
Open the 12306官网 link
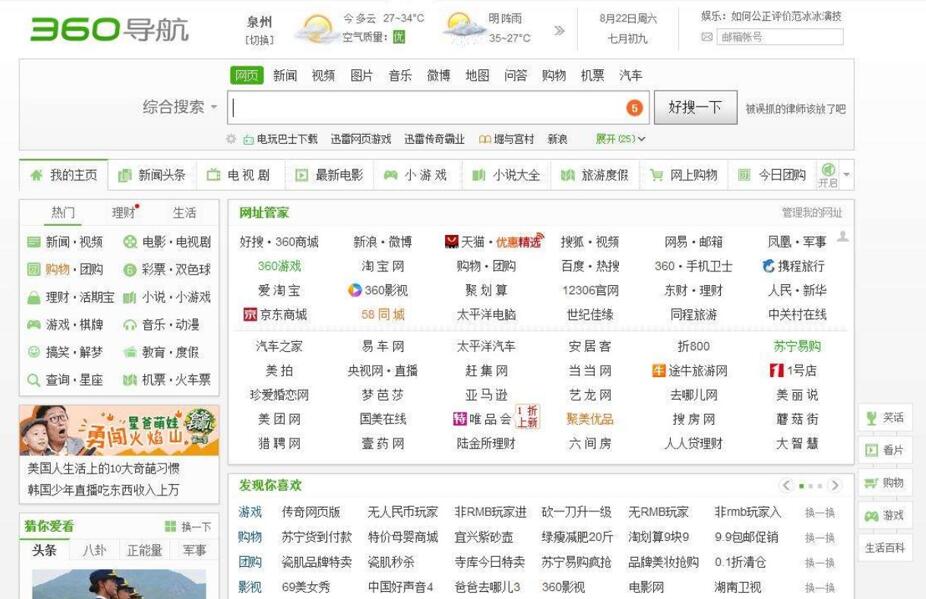coord(590,290)
